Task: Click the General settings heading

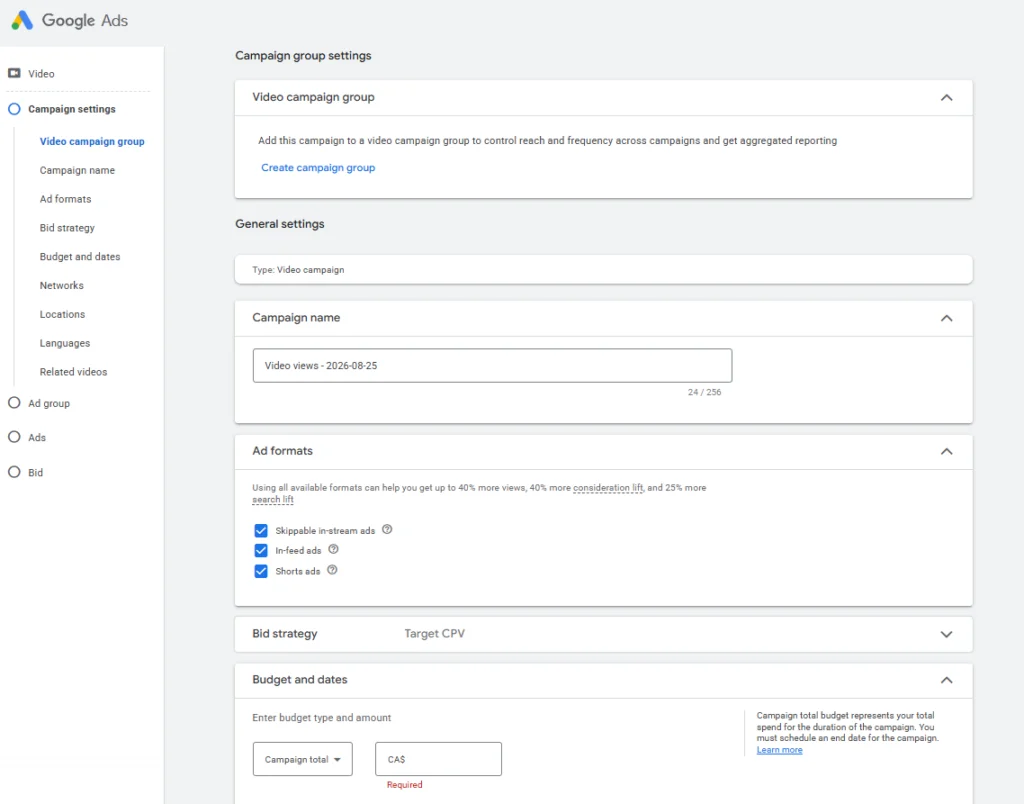Action: pyautogui.click(x=280, y=224)
